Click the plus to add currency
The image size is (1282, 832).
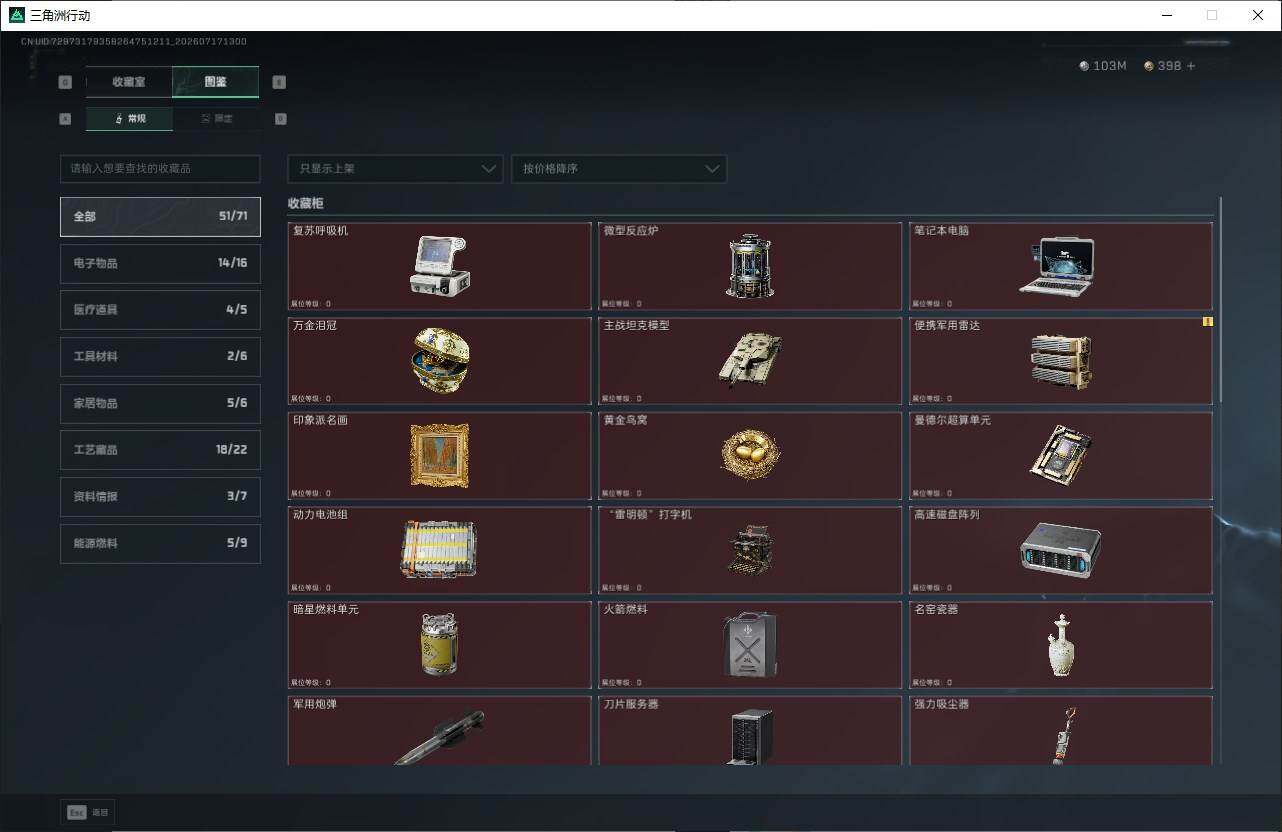pos(1190,66)
